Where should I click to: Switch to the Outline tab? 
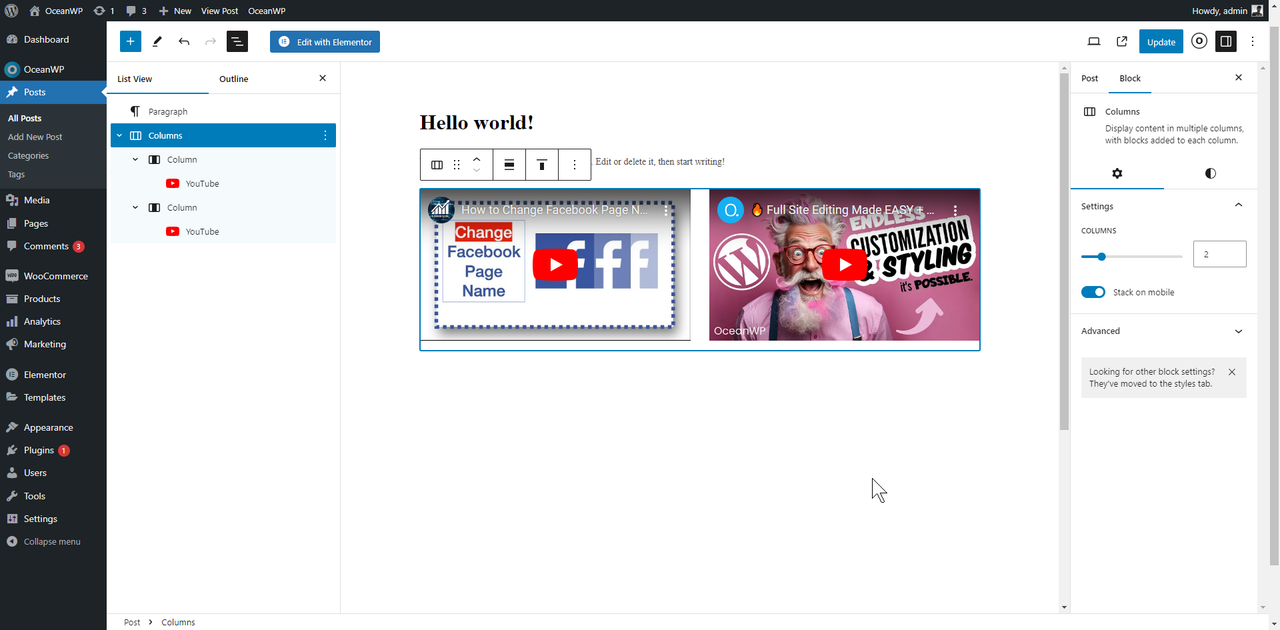pos(234,79)
